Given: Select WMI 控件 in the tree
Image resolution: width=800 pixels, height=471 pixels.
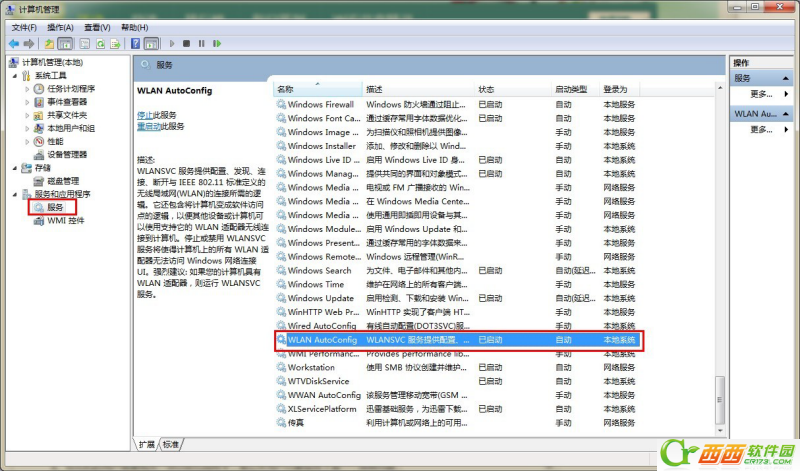Looking at the screenshot, I should click(x=65, y=221).
